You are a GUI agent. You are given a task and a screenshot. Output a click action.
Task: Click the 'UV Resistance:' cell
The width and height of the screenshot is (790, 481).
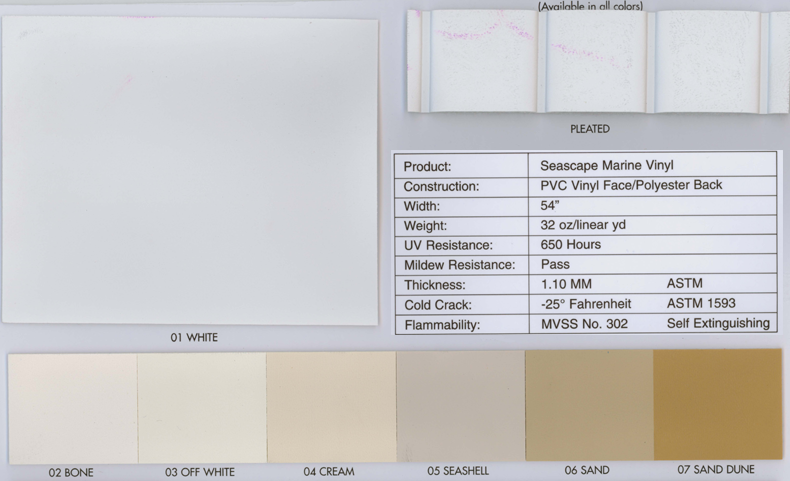point(462,245)
